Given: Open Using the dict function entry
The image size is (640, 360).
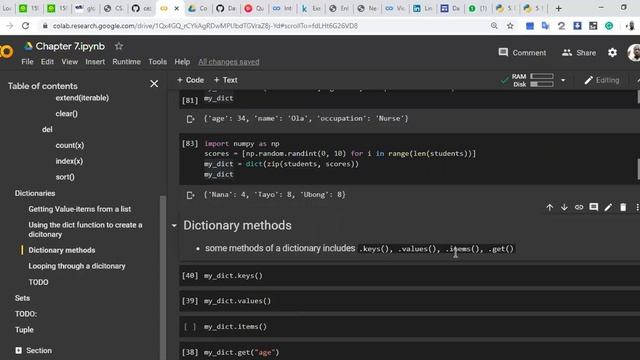Looking at the screenshot, I should [x=85, y=229].
